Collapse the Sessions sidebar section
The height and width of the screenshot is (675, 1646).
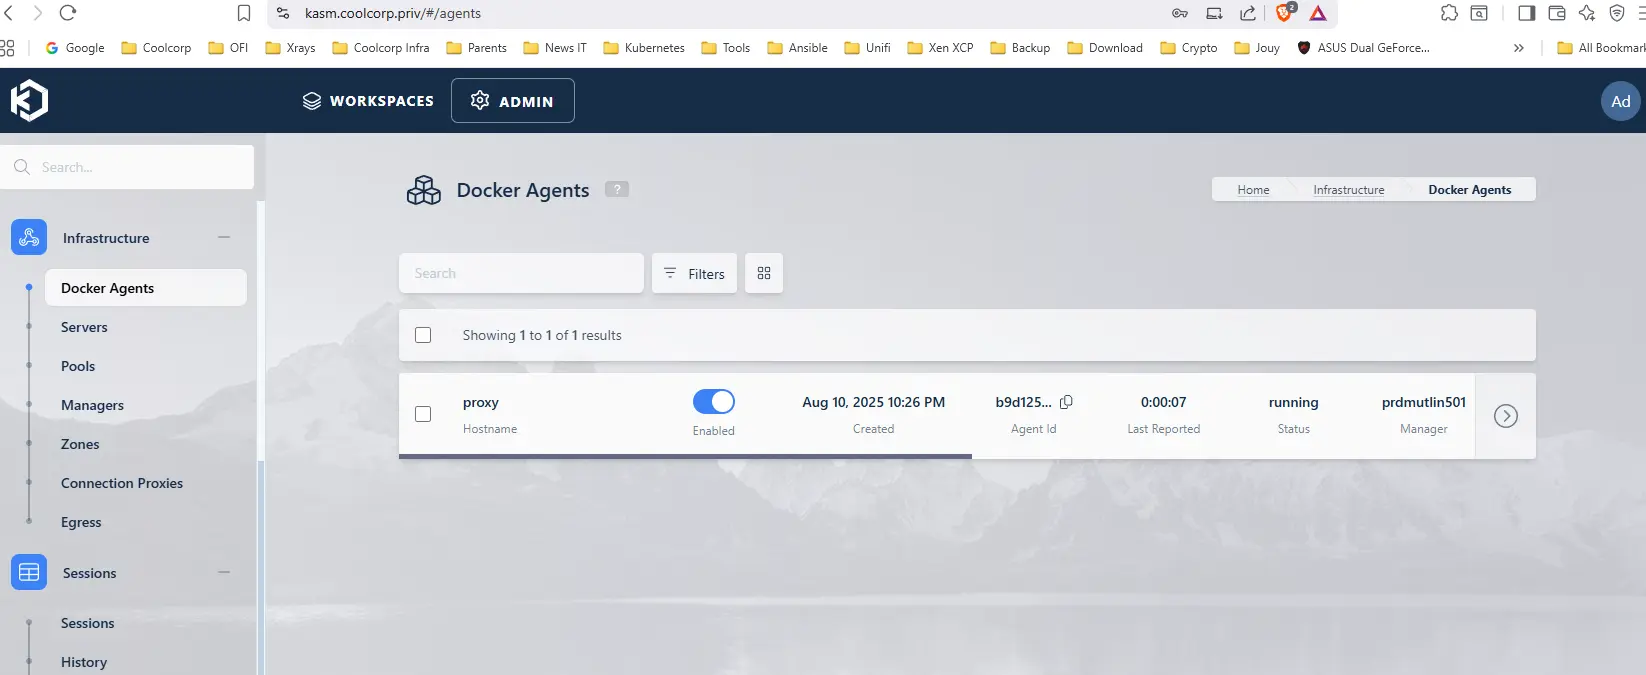click(x=224, y=572)
